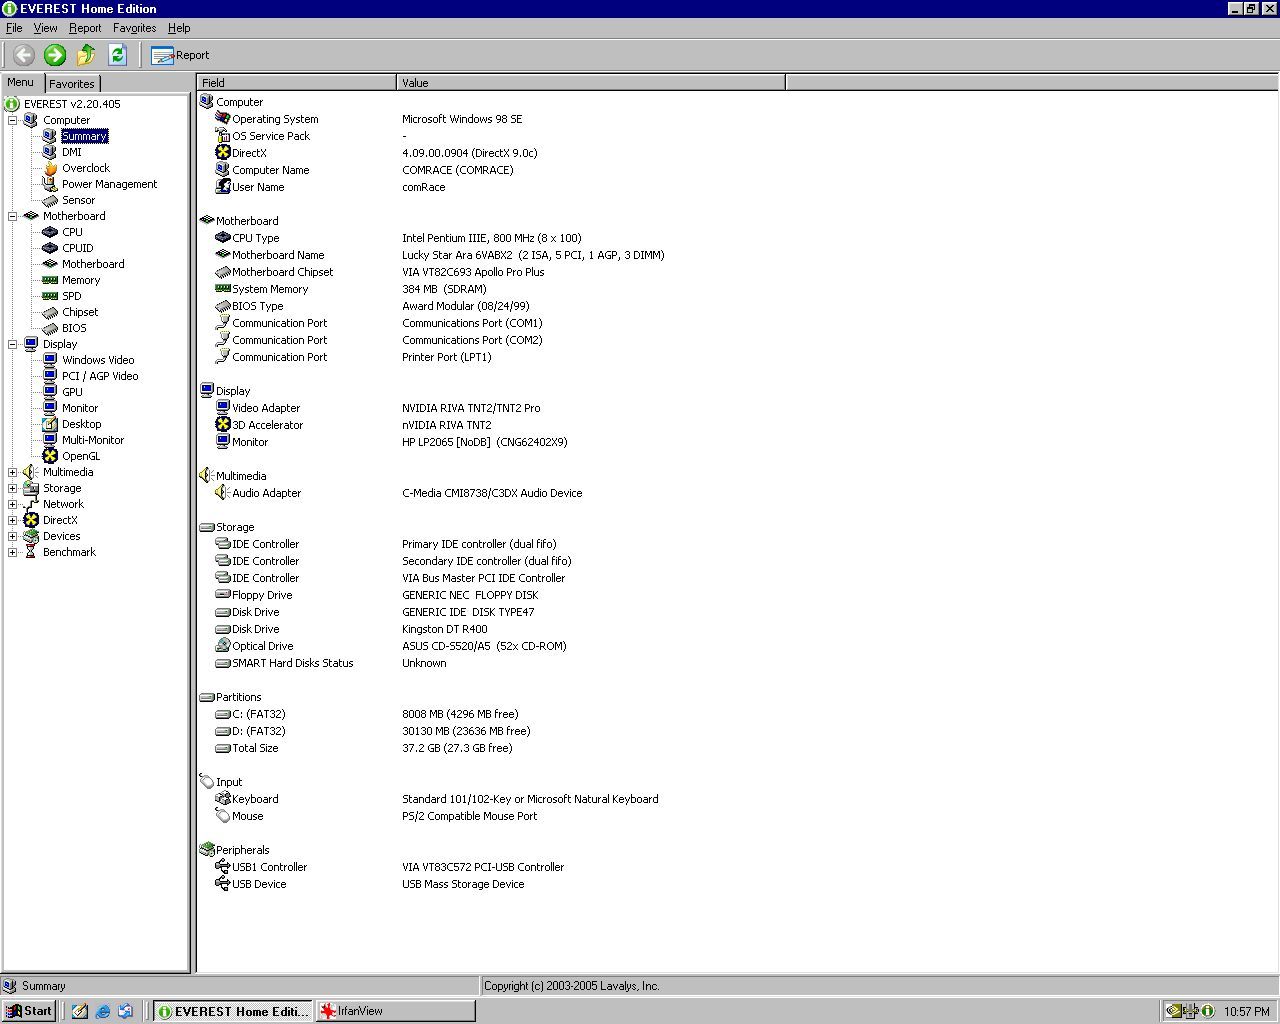Click the Back navigation arrow icon

[24, 55]
